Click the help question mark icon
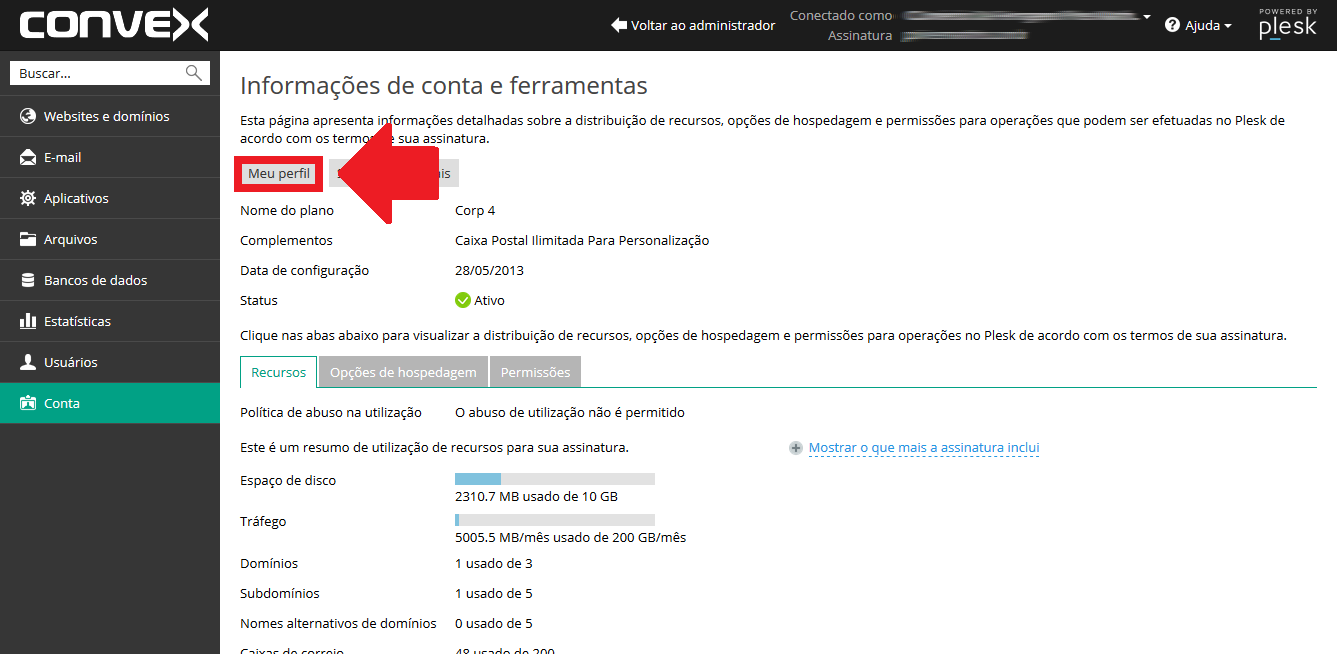Image resolution: width=1337 pixels, height=654 pixels. 1173,25
